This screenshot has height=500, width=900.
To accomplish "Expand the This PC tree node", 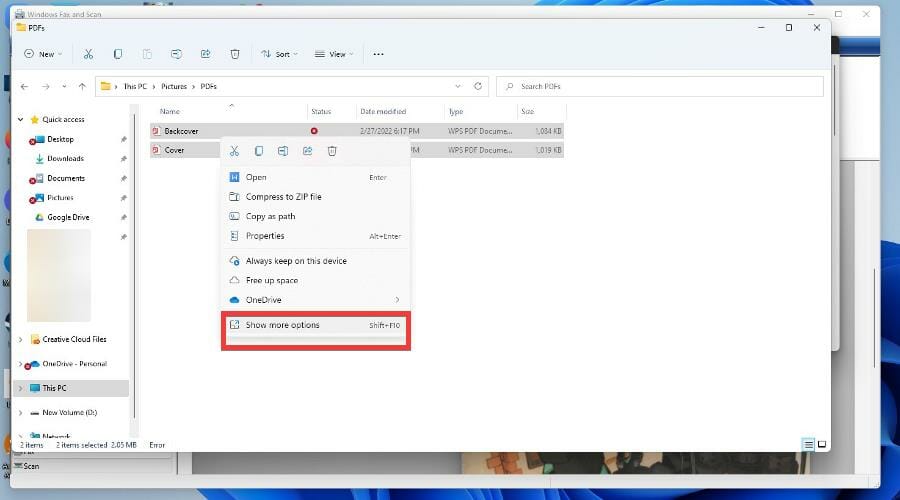I will pyautogui.click(x=20, y=388).
